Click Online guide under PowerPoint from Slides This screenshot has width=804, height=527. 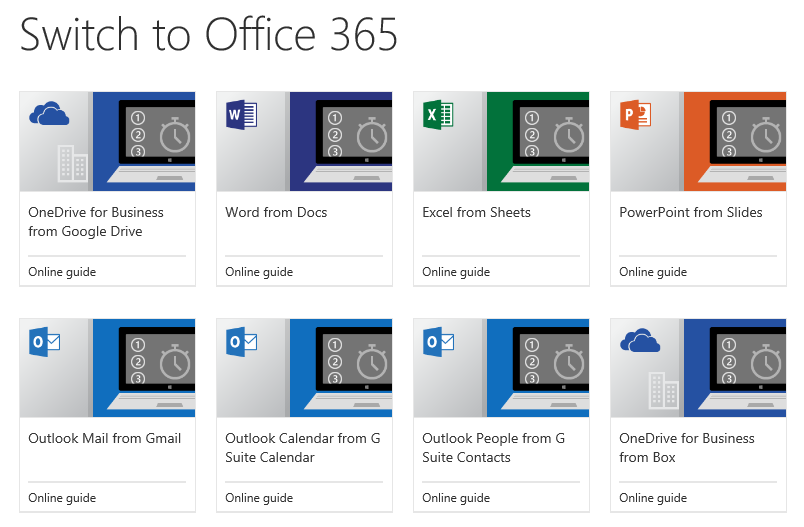653,272
